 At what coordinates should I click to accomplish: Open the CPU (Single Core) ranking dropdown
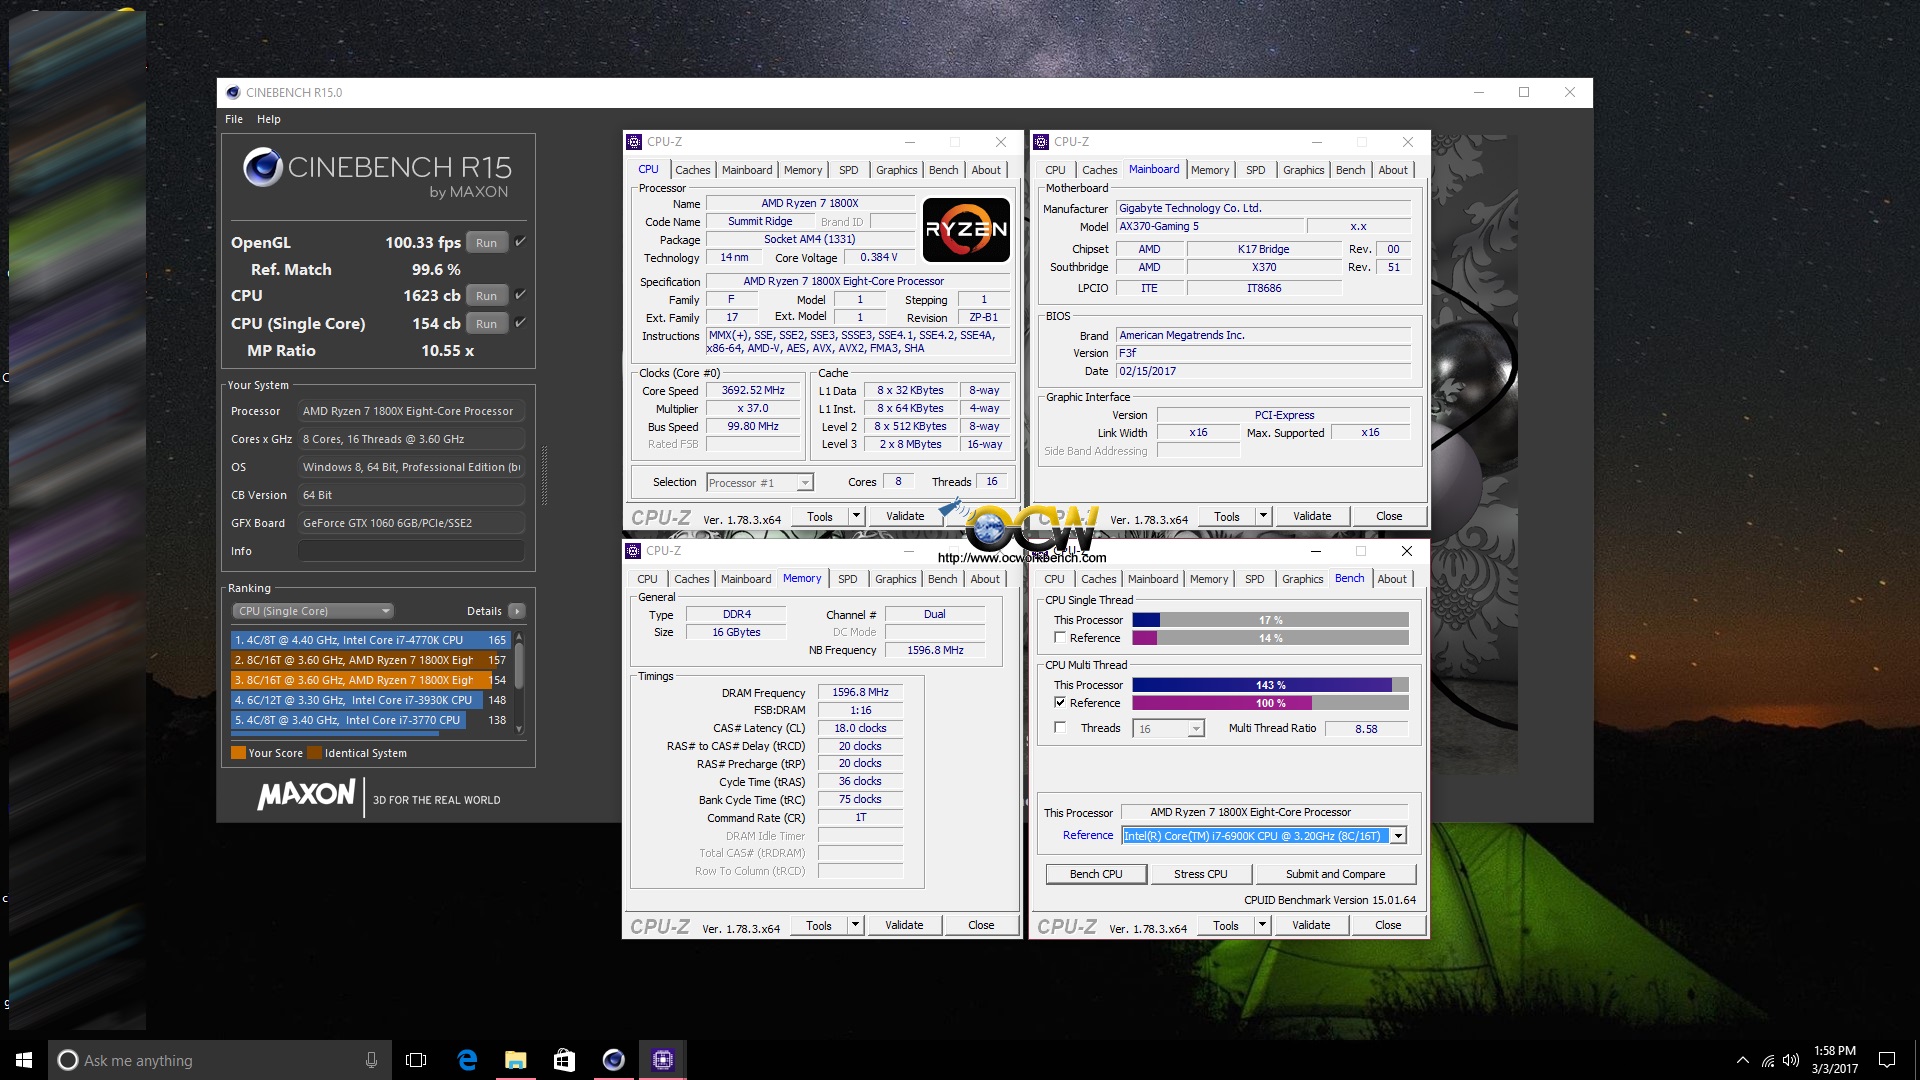coord(313,611)
